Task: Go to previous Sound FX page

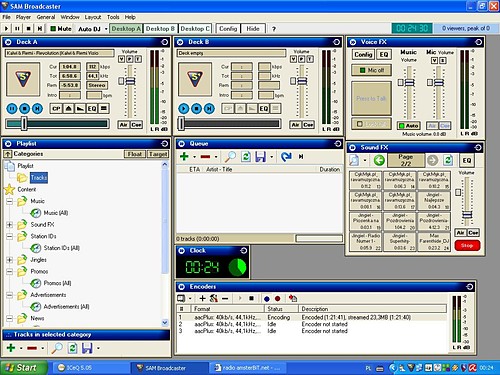Action: coord(379,160)
